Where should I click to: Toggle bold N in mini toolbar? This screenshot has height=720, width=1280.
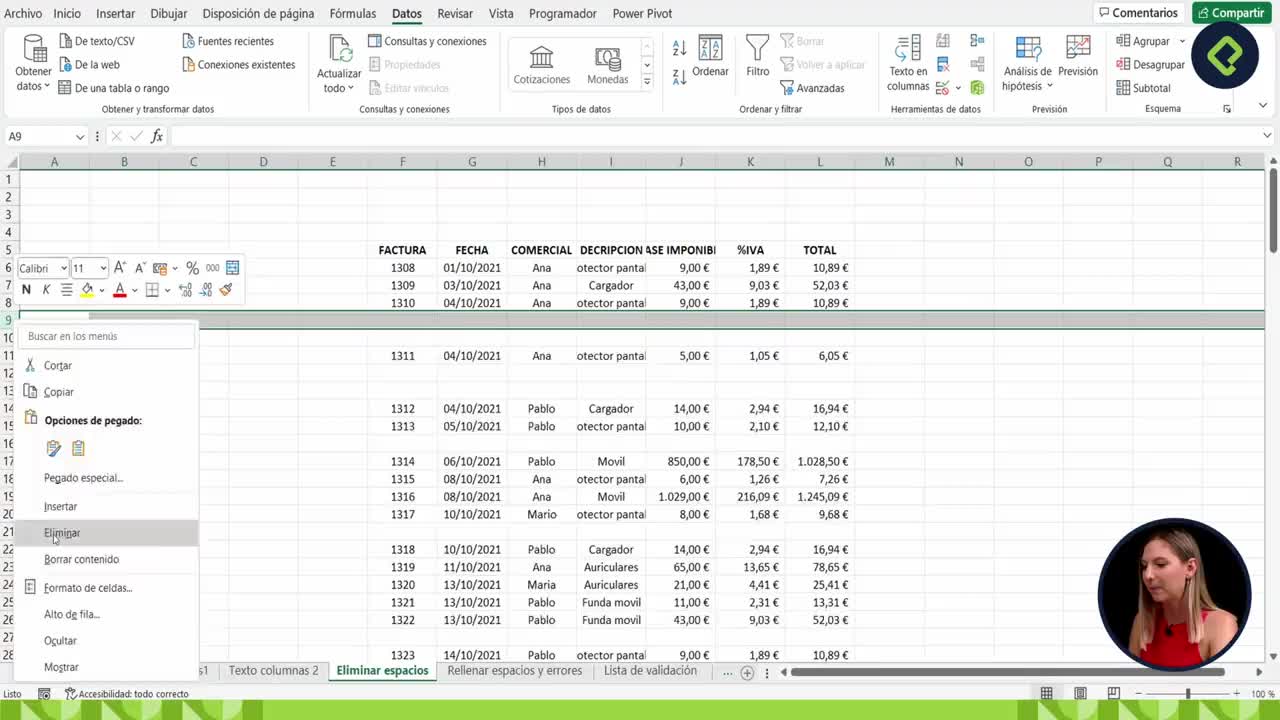pyautogui.click(x=26, y=290)
